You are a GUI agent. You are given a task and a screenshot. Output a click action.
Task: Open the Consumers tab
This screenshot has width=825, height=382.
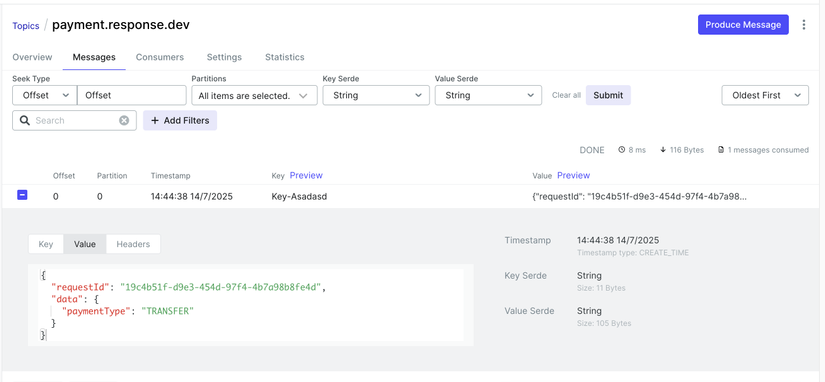(x=160, y=57)
